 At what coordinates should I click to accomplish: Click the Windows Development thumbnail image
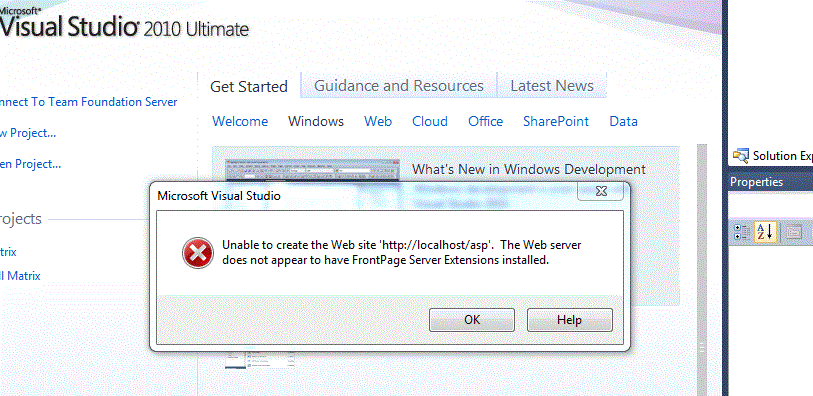click(x=313, y=171)
